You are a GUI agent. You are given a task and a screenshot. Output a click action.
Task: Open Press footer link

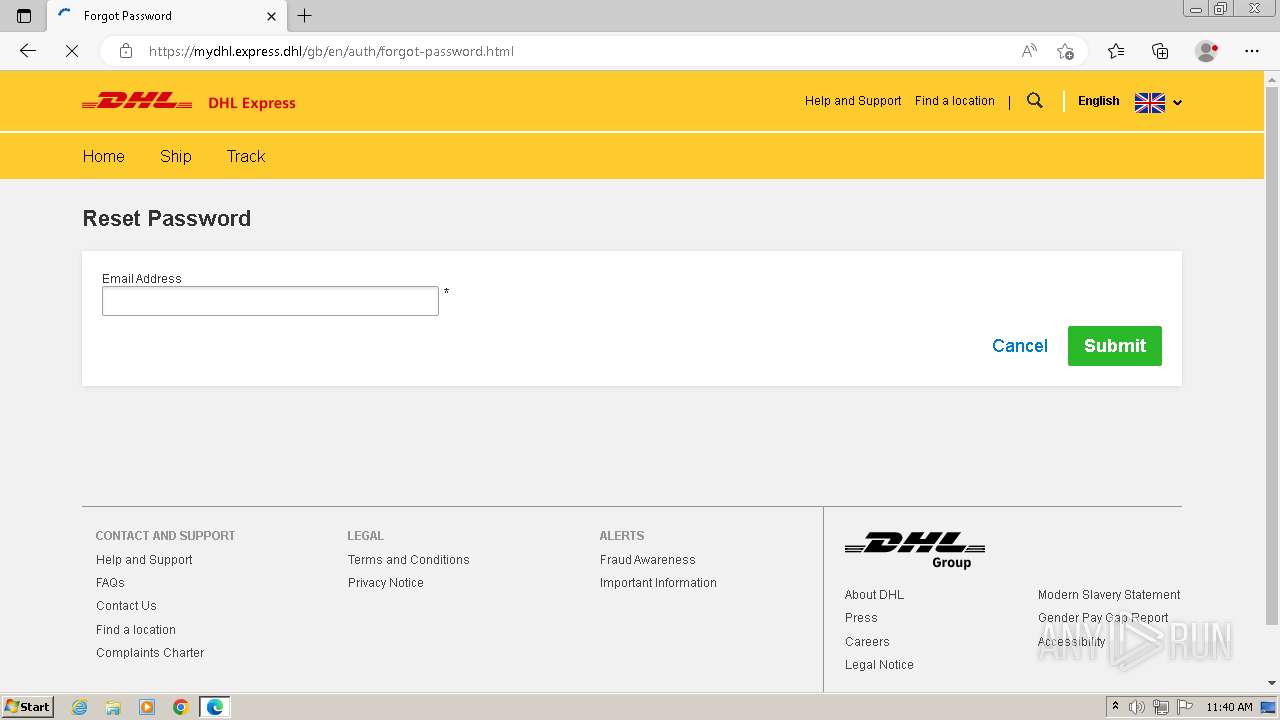point(861,618)
